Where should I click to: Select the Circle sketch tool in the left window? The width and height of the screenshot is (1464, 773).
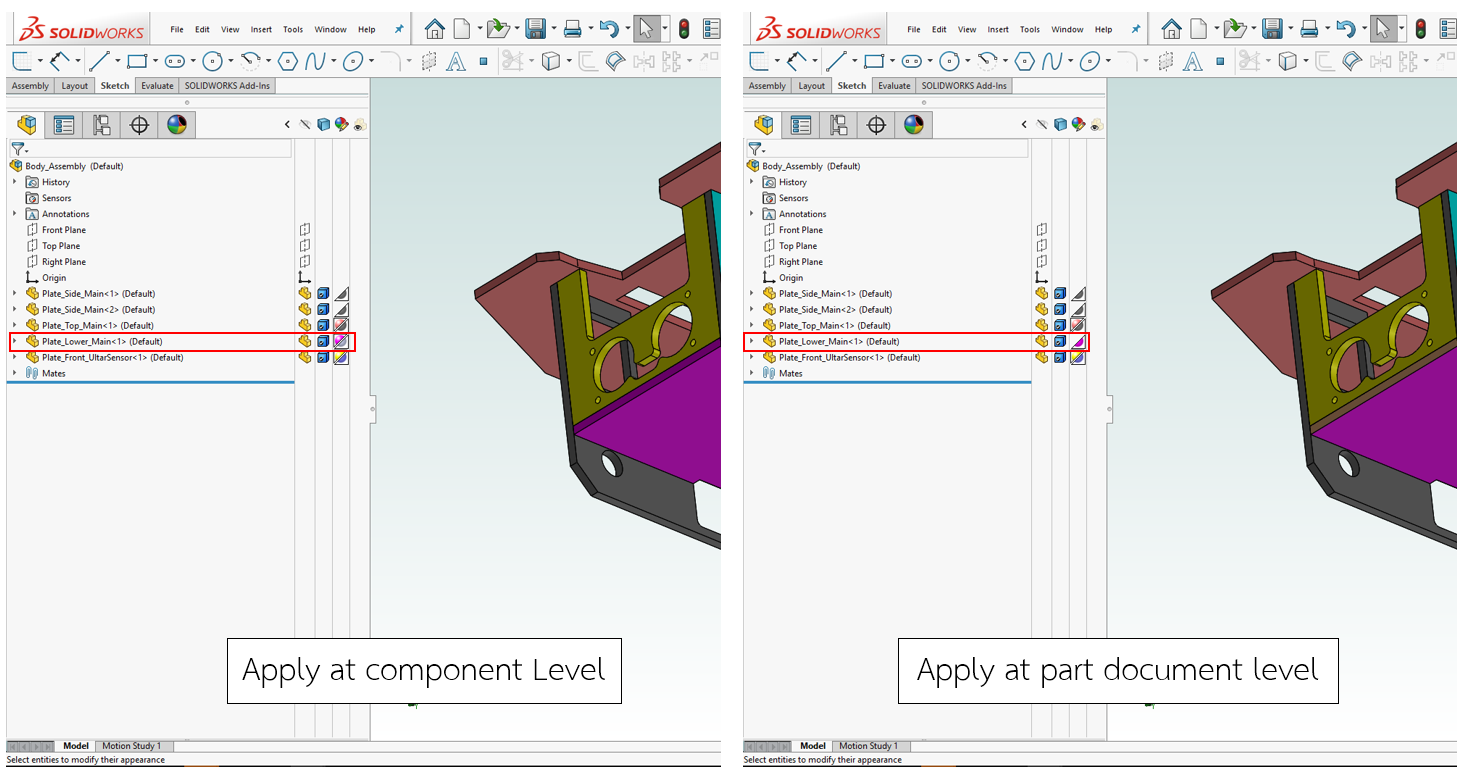[211, 62]
